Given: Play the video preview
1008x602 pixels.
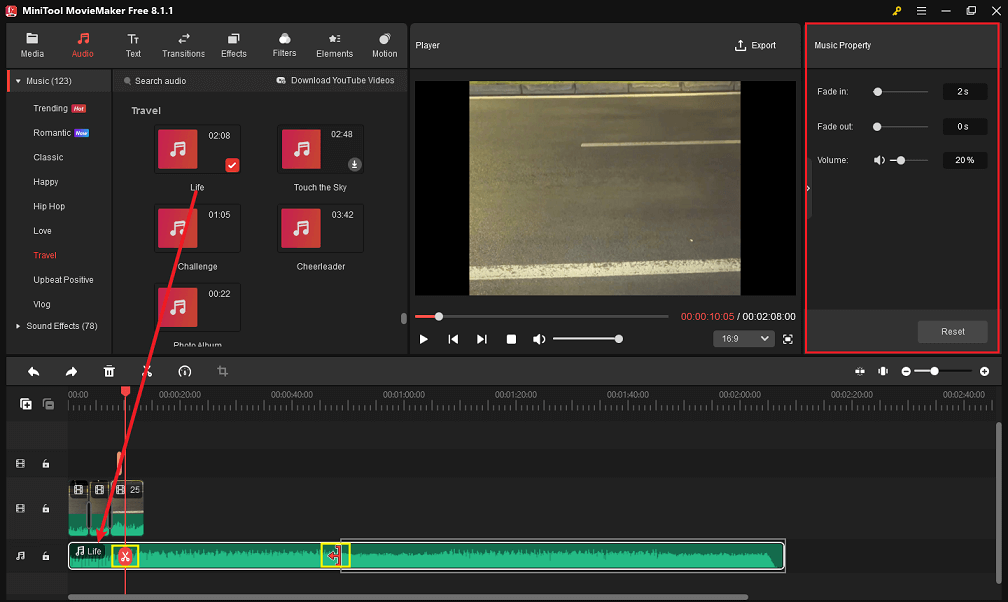Looking at the screenshot, I should pyautogui.click(x=424, y=339).
